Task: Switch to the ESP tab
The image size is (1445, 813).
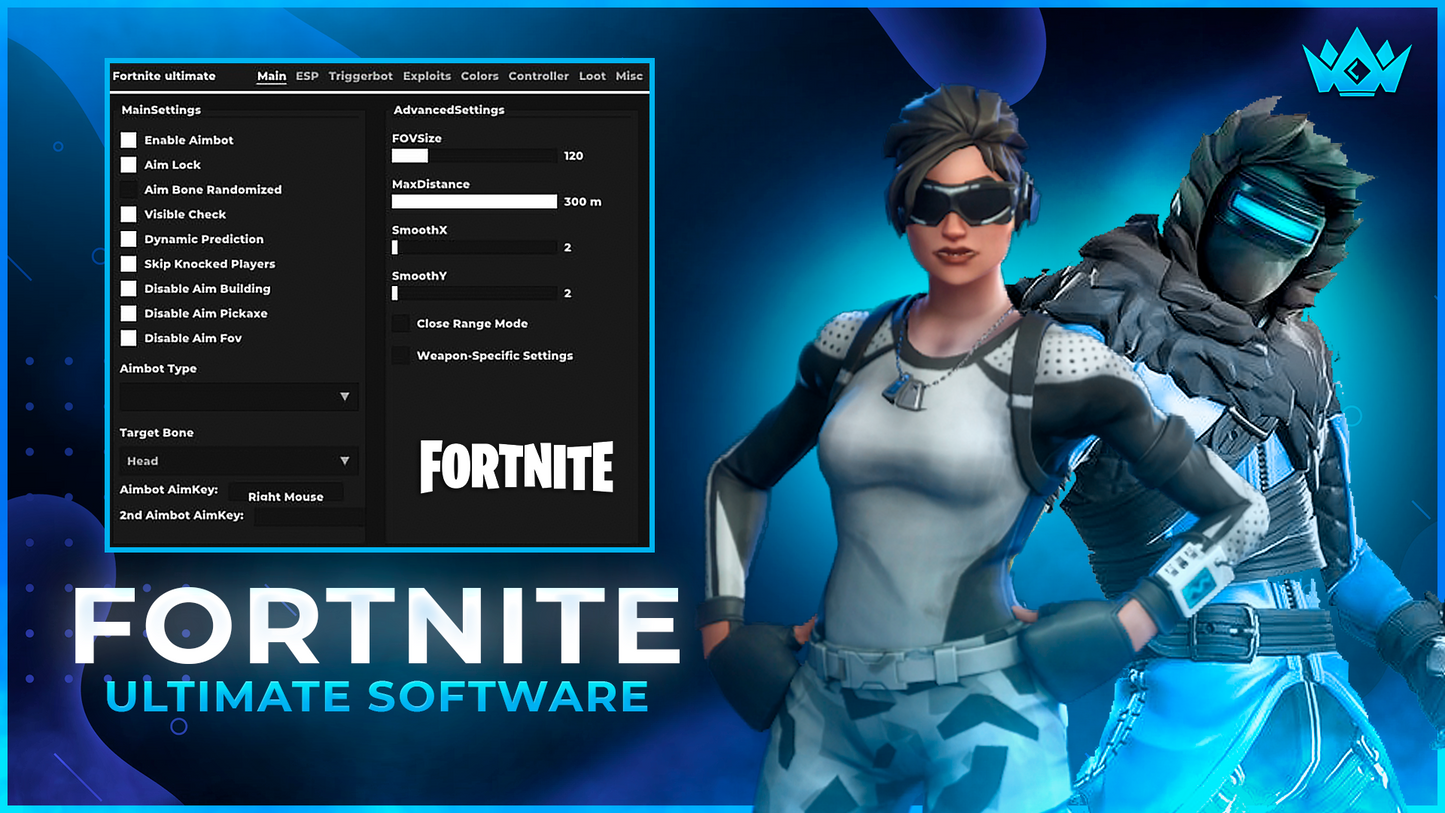Action: coord(306,76)
